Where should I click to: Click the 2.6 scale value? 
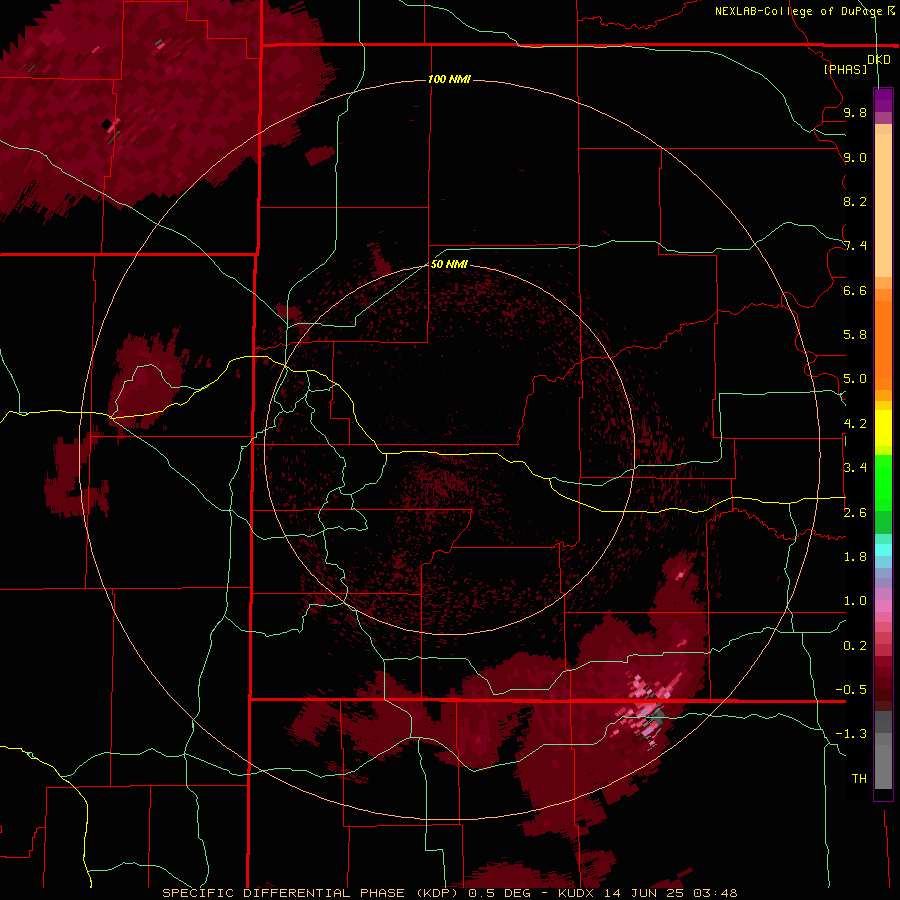tap(855, 513)
